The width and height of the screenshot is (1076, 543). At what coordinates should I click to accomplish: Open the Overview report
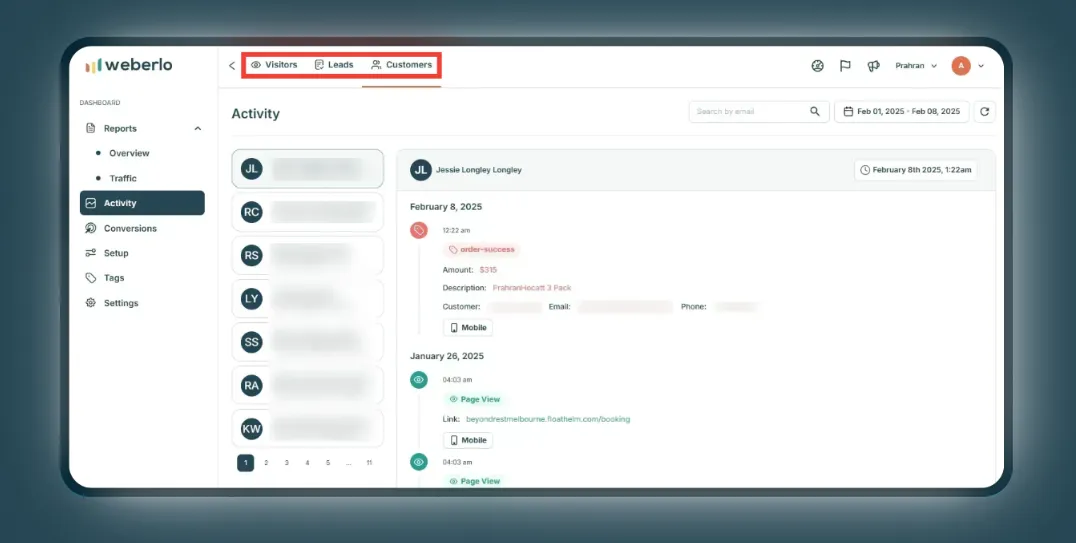pos(129,153)
